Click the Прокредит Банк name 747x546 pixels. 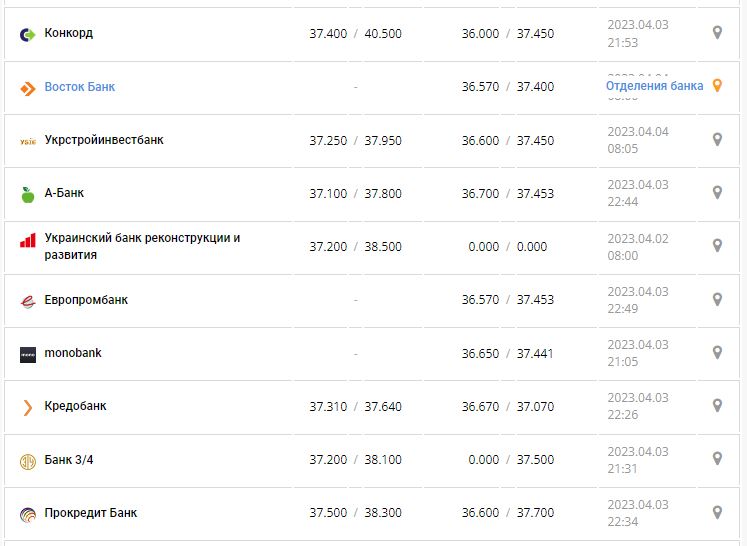tap(91, 513)
